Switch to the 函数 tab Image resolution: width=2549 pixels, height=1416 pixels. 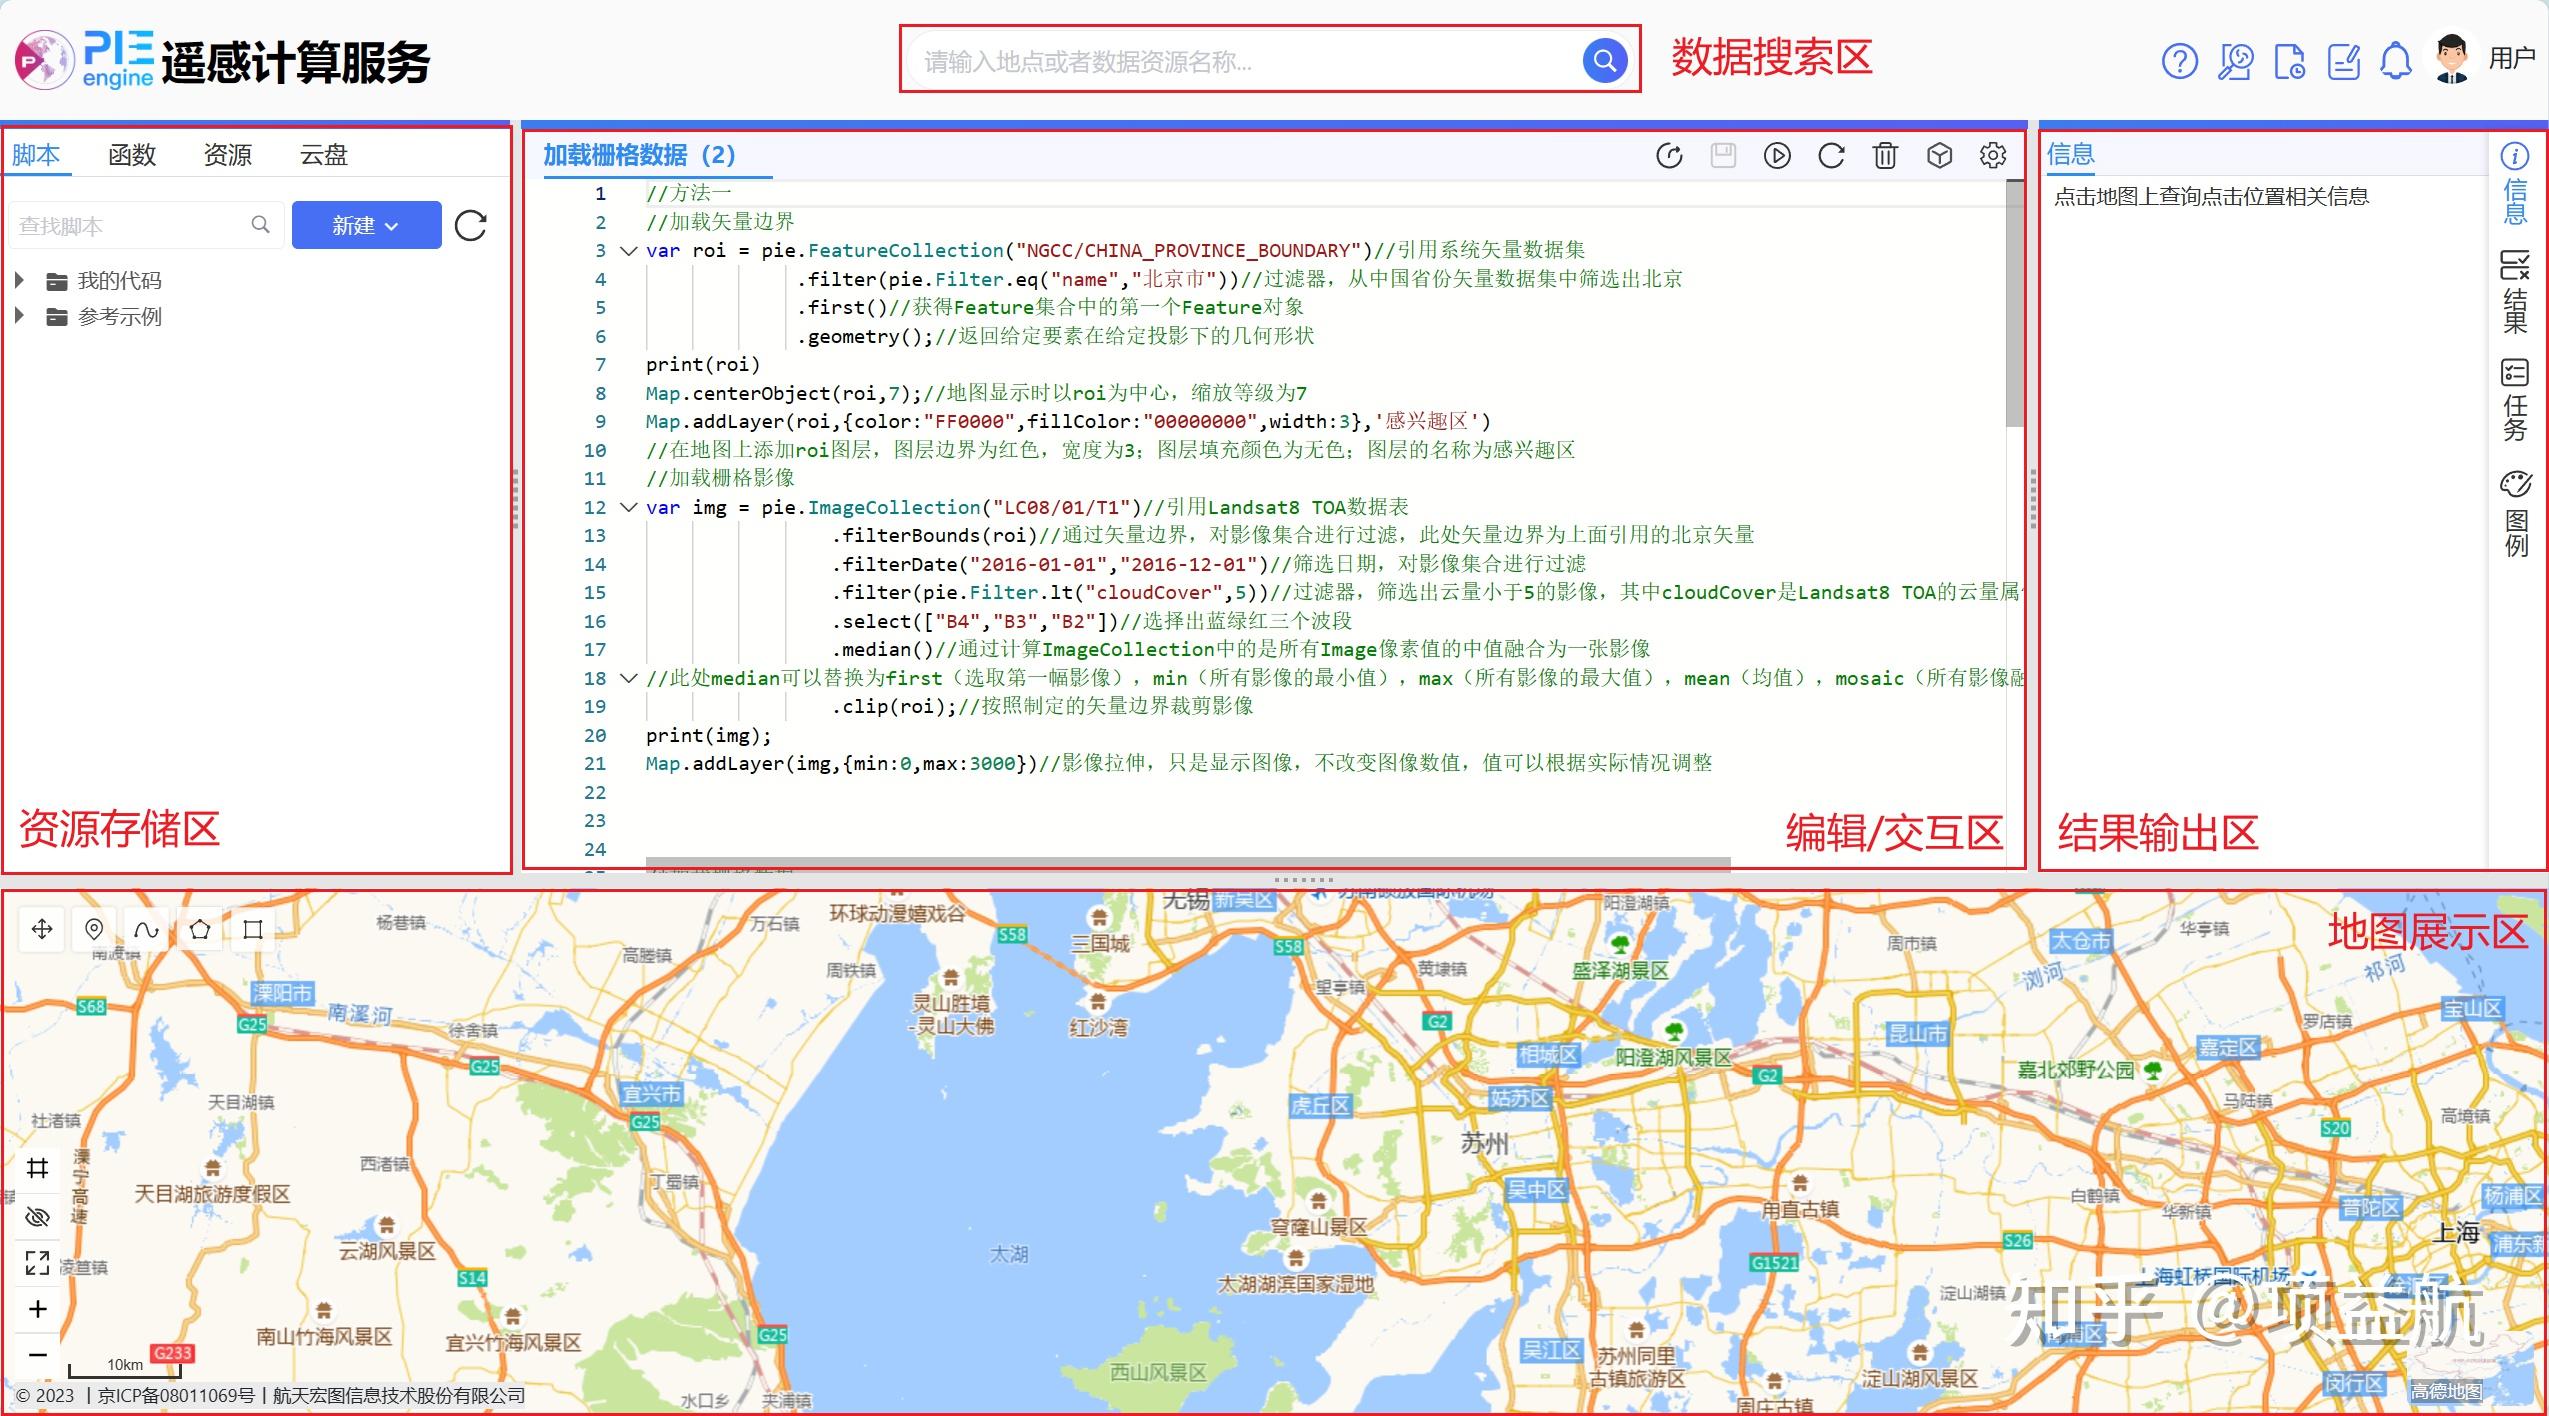(x=132, y=155)
